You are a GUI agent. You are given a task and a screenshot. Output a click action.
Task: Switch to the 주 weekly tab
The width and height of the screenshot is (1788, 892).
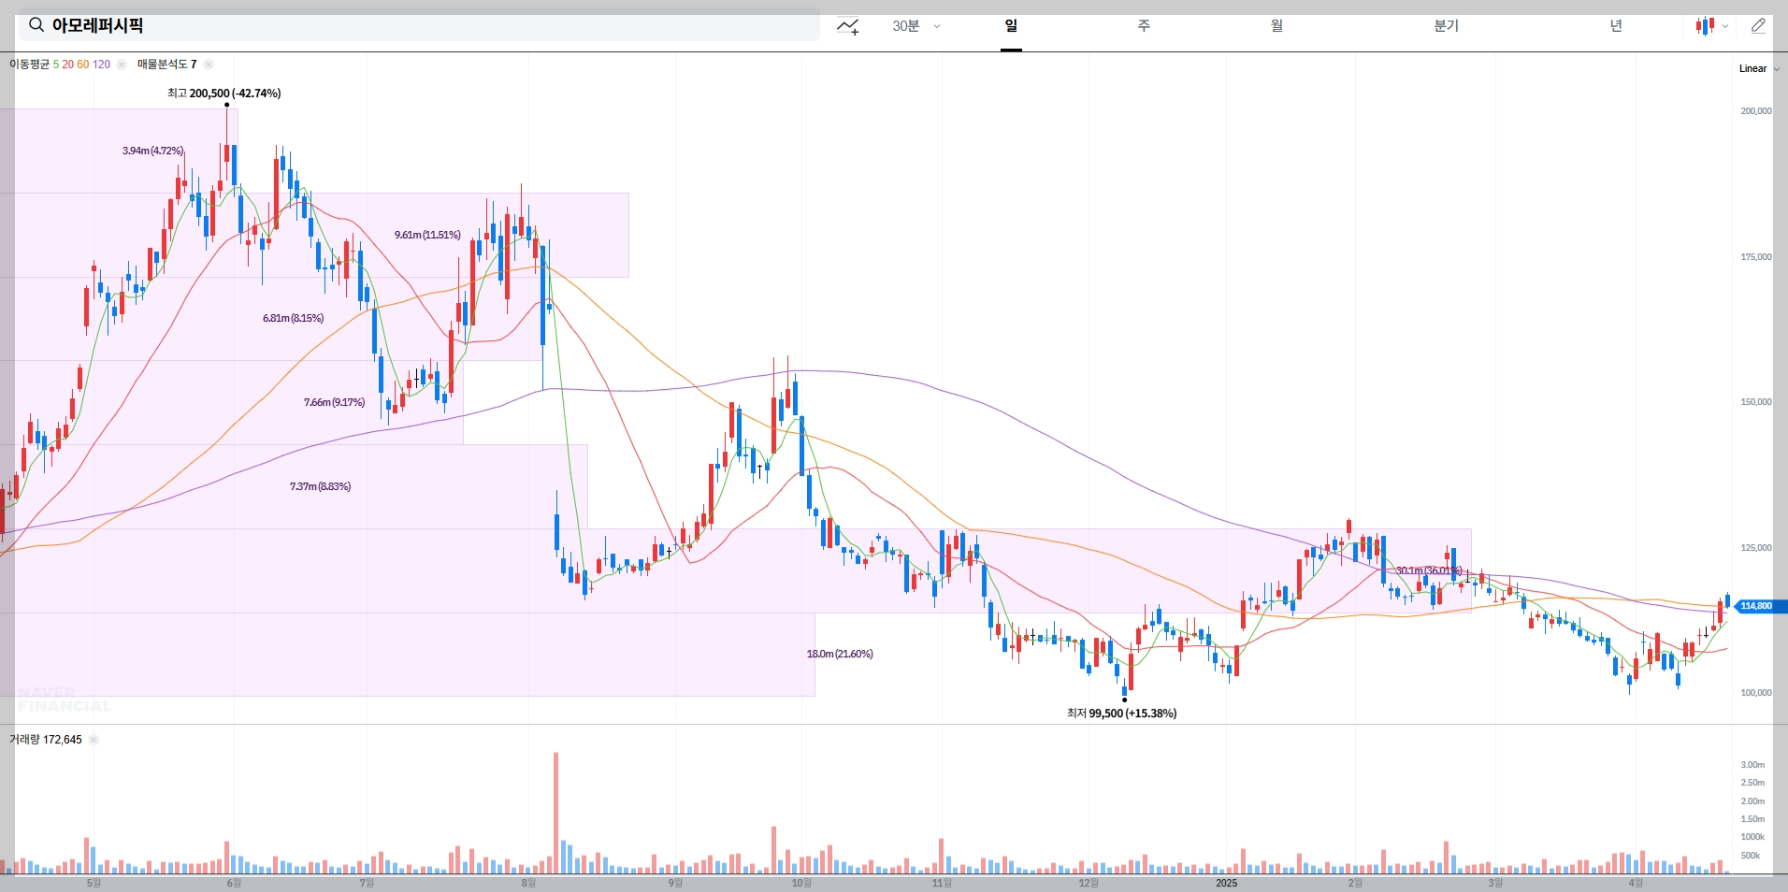pos(1144,26)
